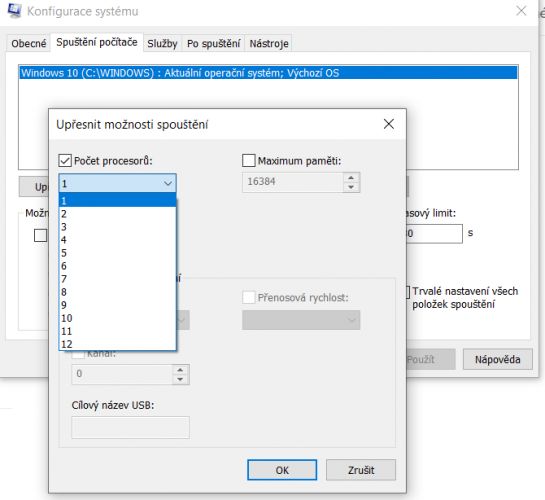Switch to the Obecné tab

pos(29,43)
